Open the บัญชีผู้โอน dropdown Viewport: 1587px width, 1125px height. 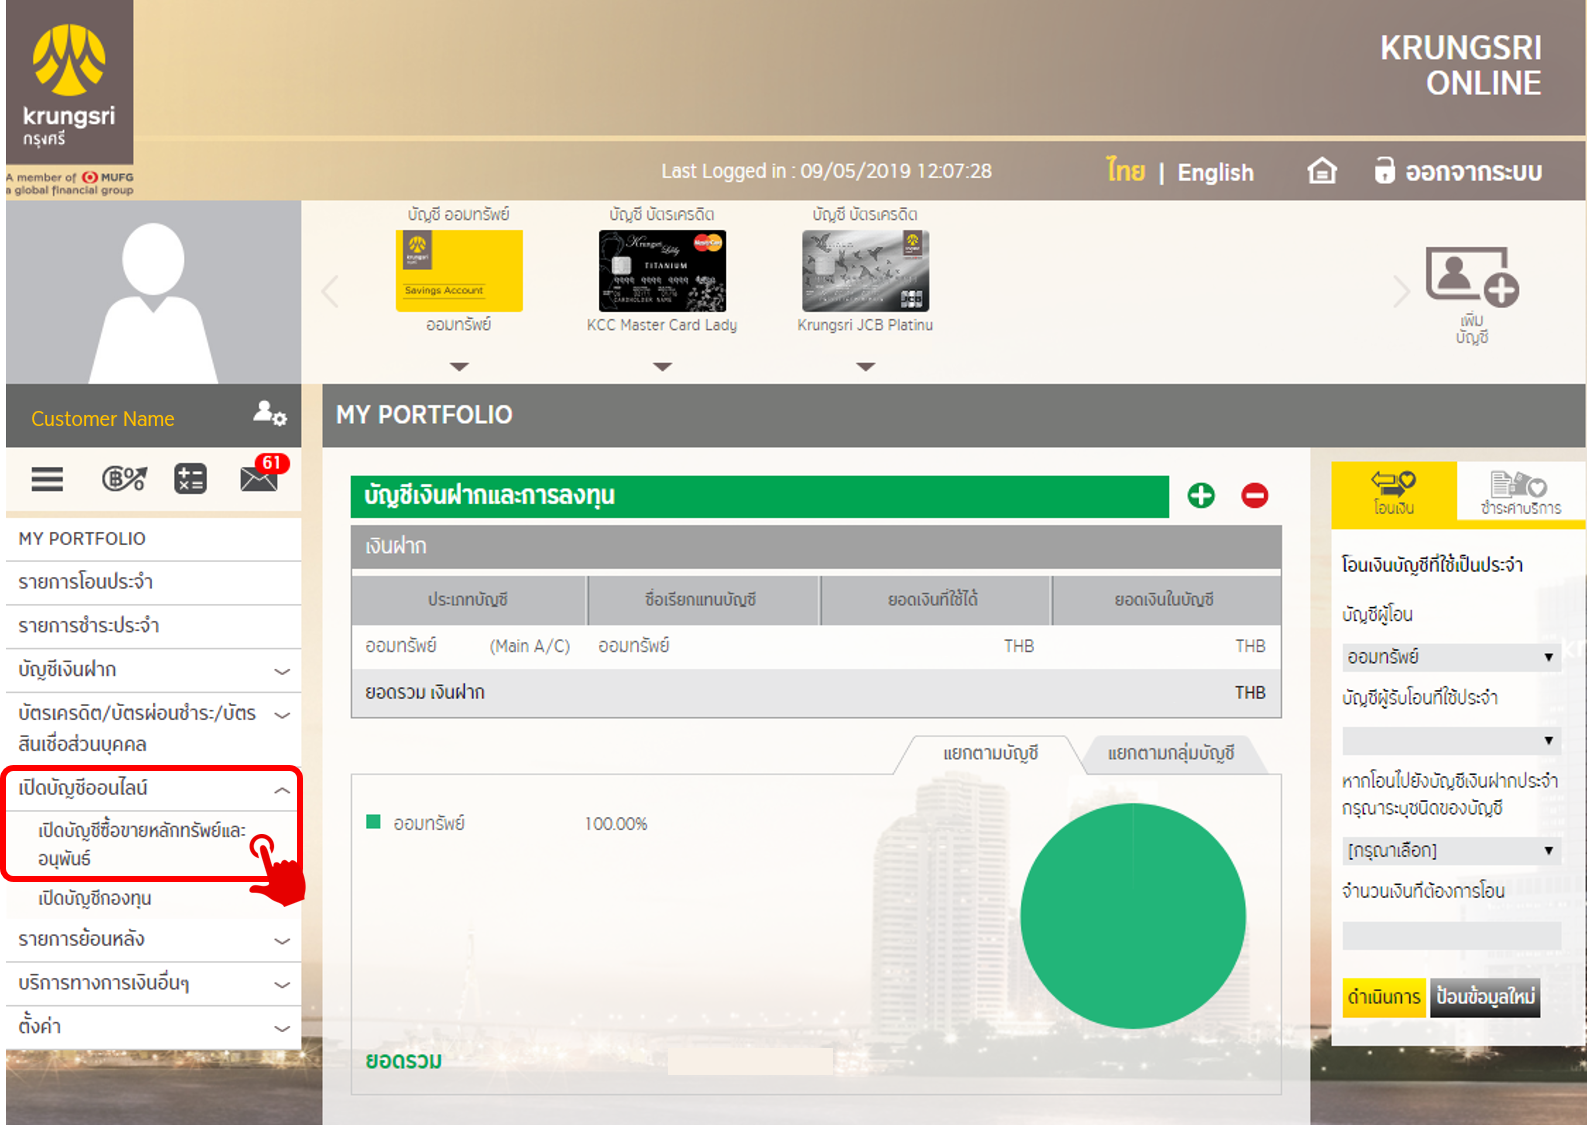pyautogui.click(x=1451, y=657)
